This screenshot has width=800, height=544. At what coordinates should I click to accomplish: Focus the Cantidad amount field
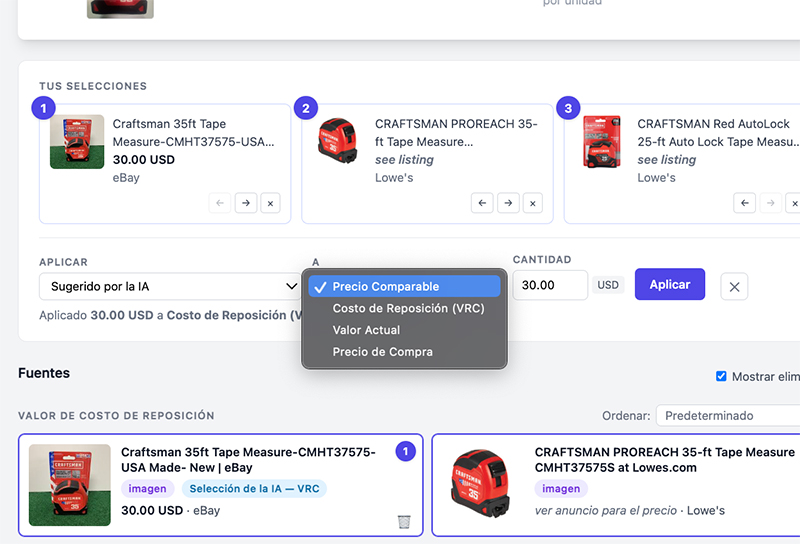[x=550, y=285]
